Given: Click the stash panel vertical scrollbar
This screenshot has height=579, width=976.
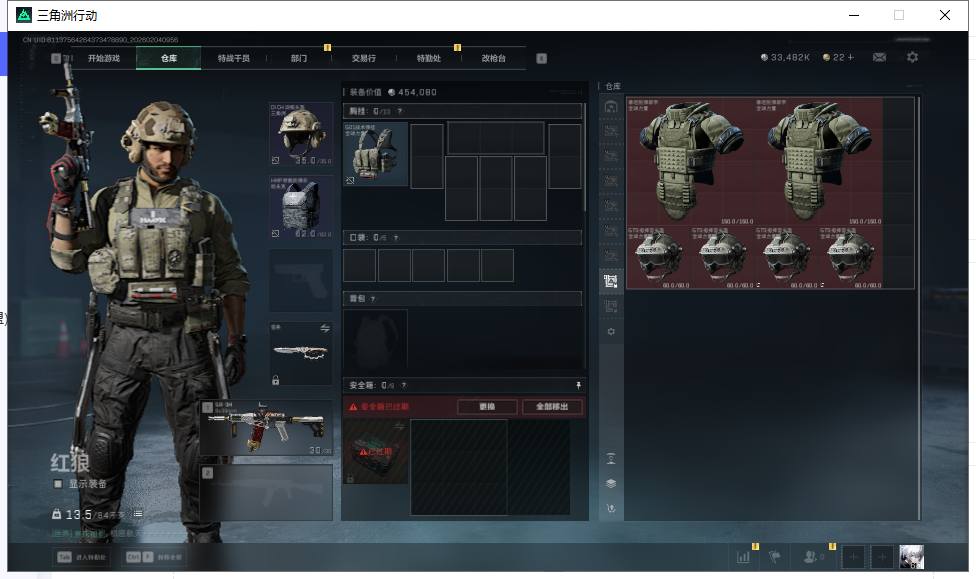Looking at the screenshot, I should point(919,308).
